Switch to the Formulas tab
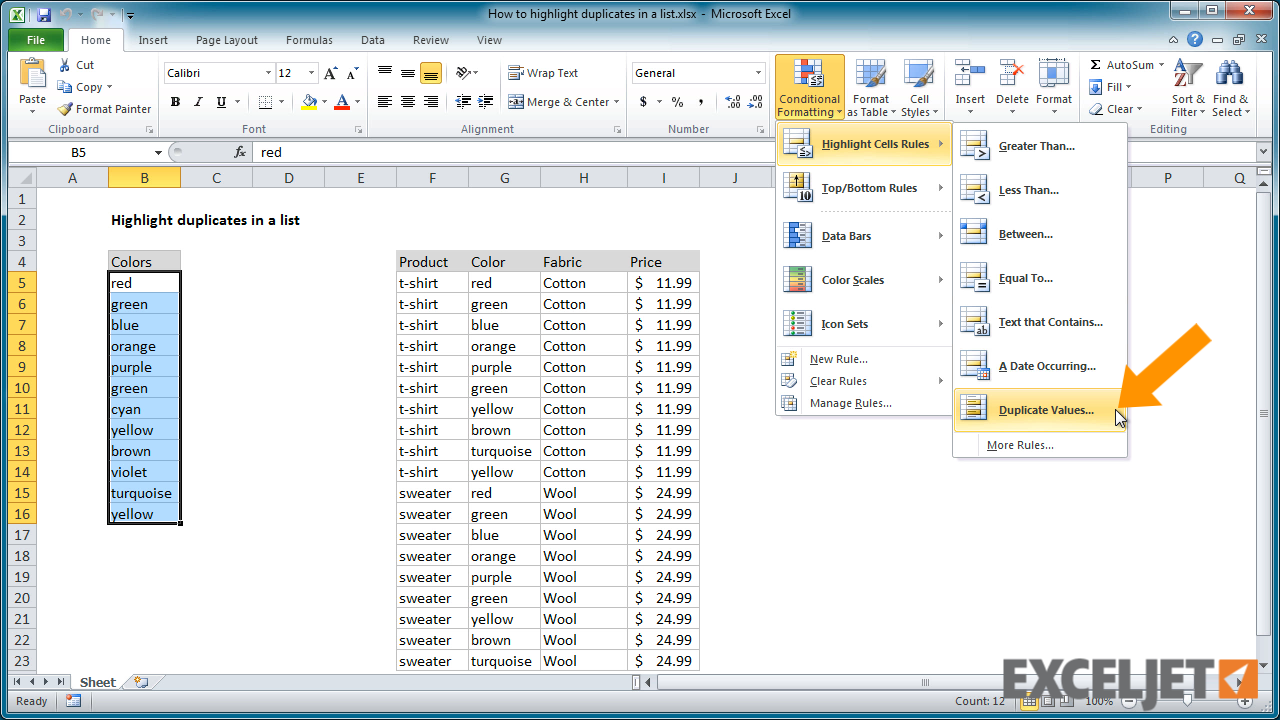1280x720 pixels. [309, 40]
